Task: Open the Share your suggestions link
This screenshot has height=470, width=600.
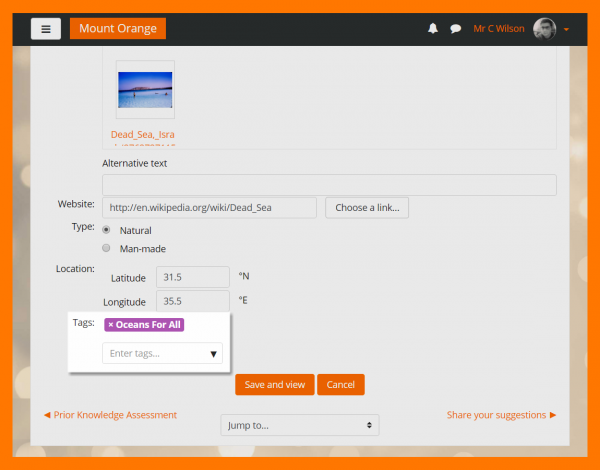Action: [x=501, y=415]
